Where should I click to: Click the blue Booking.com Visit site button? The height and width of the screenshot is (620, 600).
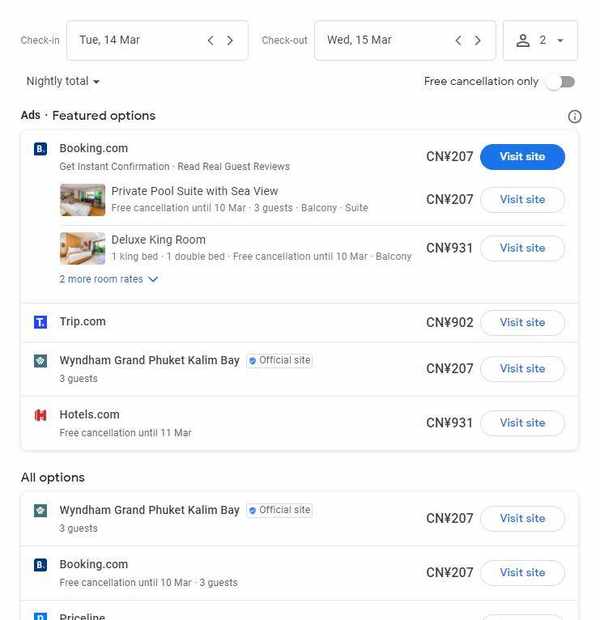(x=522, y=157)
